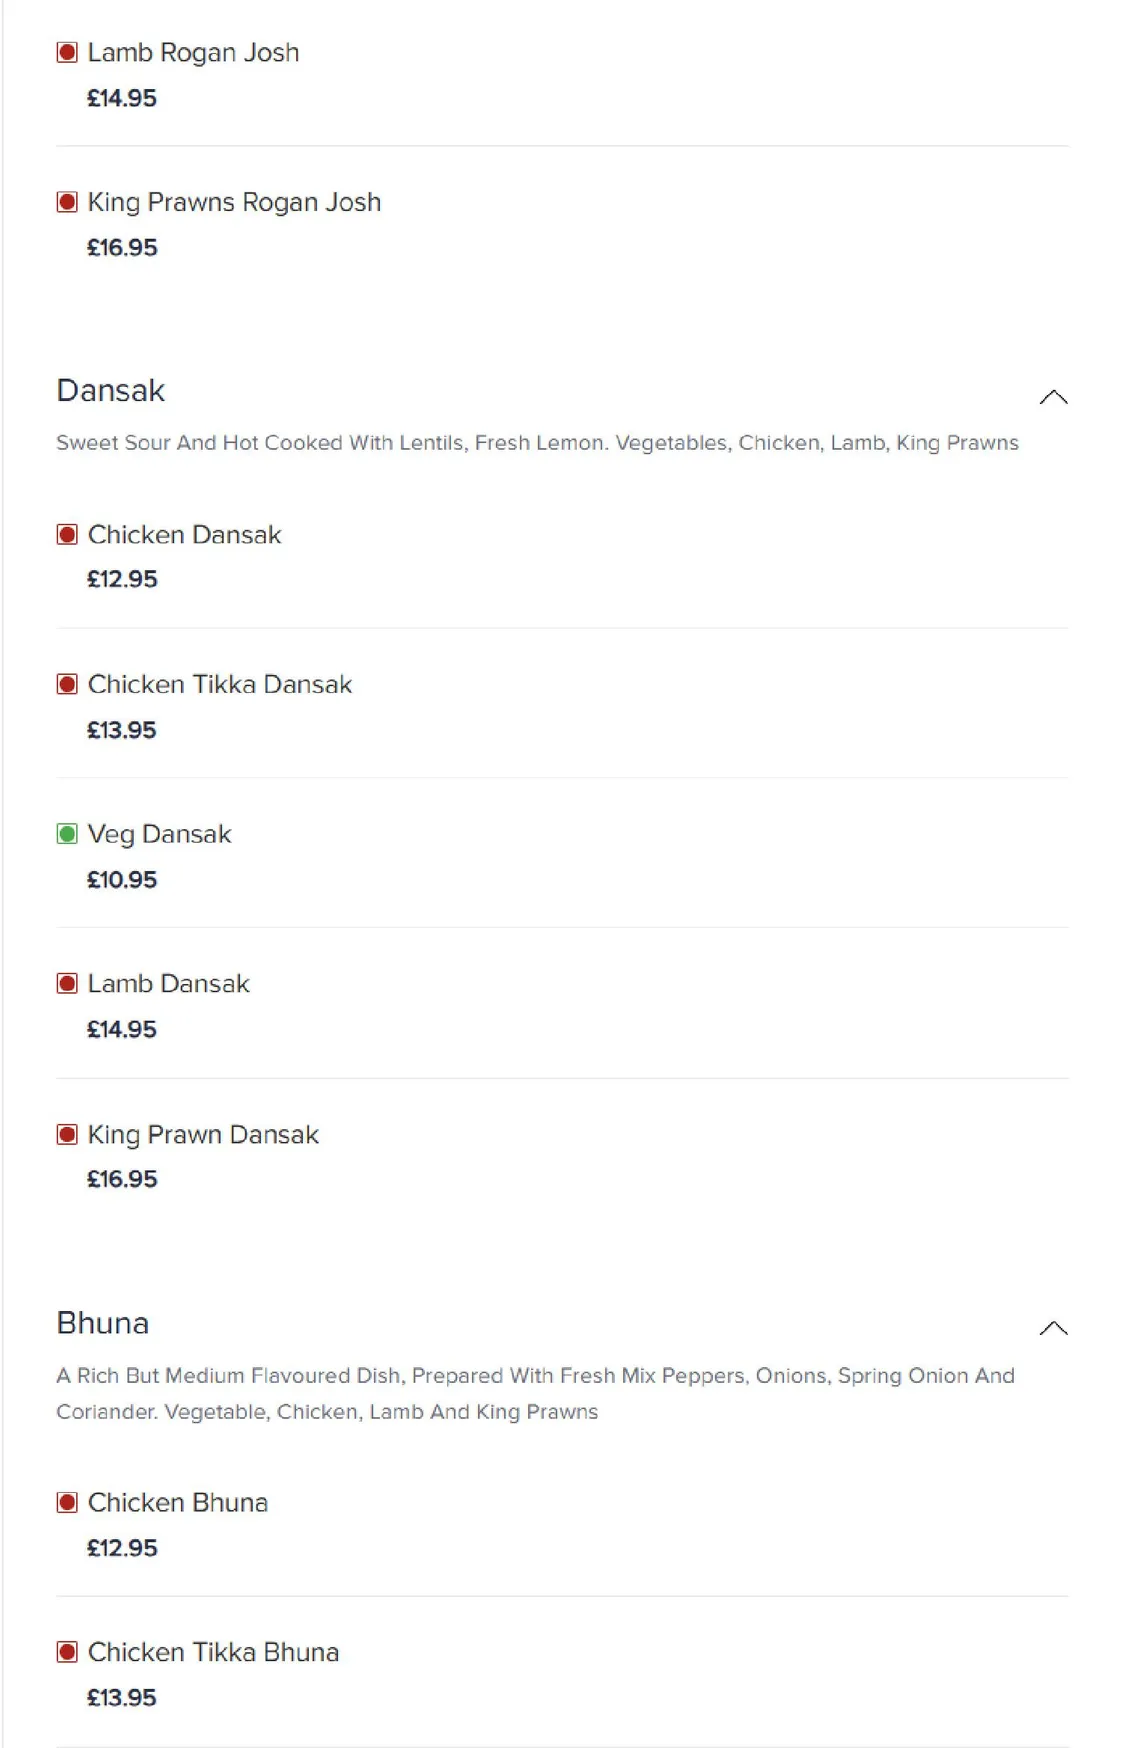Click the non-veg icon beside Lamb Dansak
This screenshot has height=1748, width=1131.
pos(67,984)
